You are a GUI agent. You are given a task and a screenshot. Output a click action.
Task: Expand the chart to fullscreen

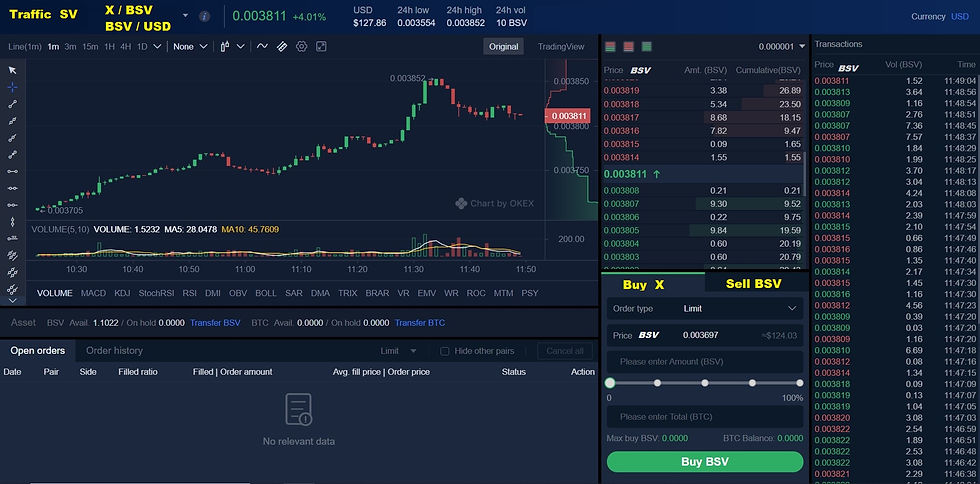point(321,46)
